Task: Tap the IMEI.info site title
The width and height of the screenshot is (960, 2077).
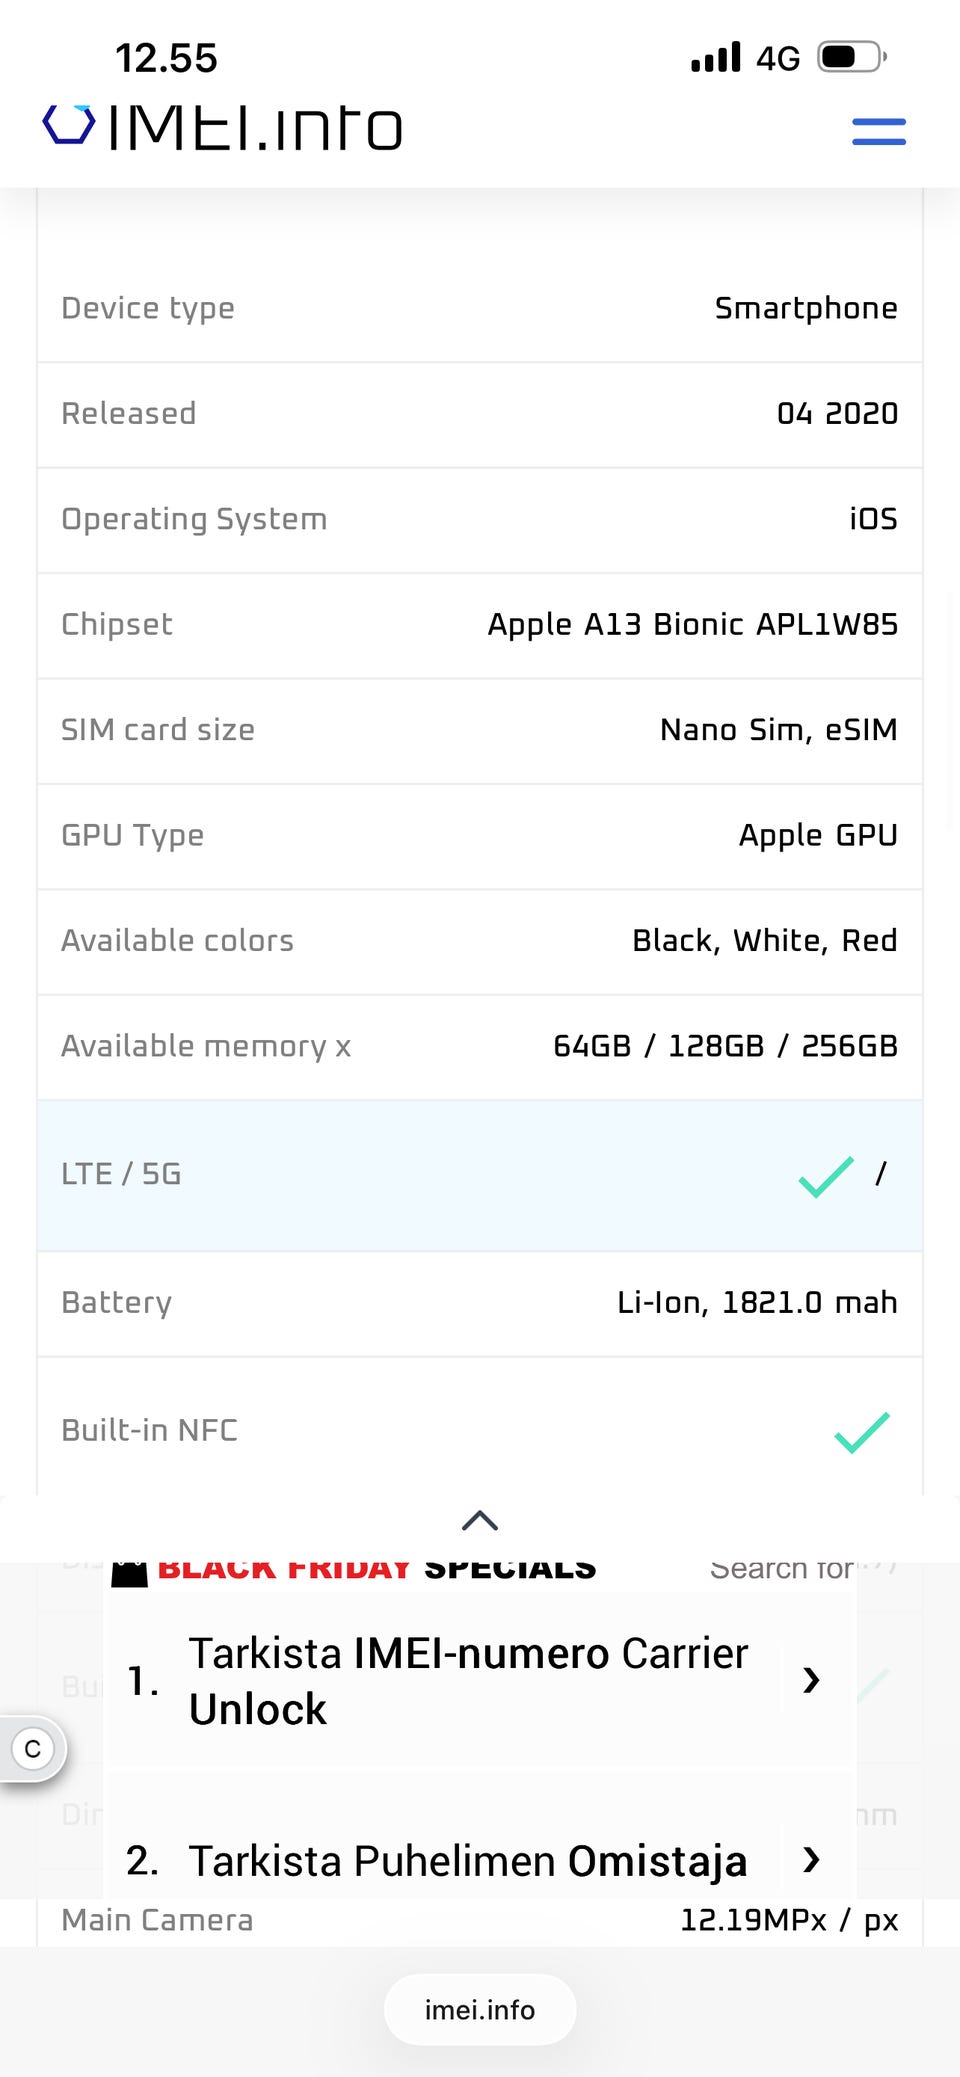Action: click(254, 128)
